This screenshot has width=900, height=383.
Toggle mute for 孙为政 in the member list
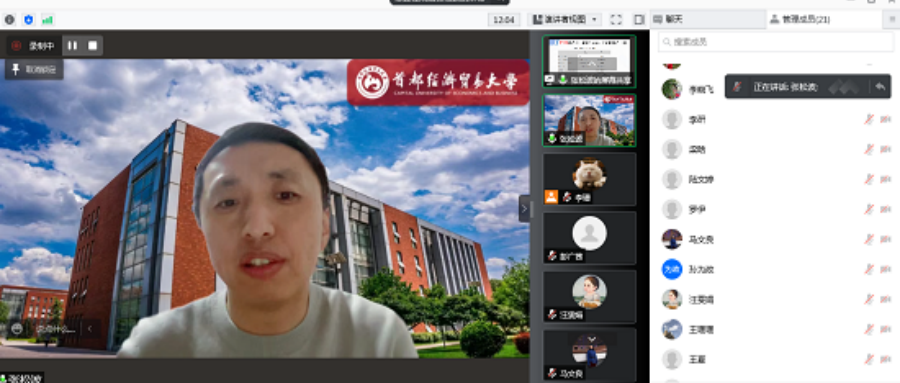[869, 269]
